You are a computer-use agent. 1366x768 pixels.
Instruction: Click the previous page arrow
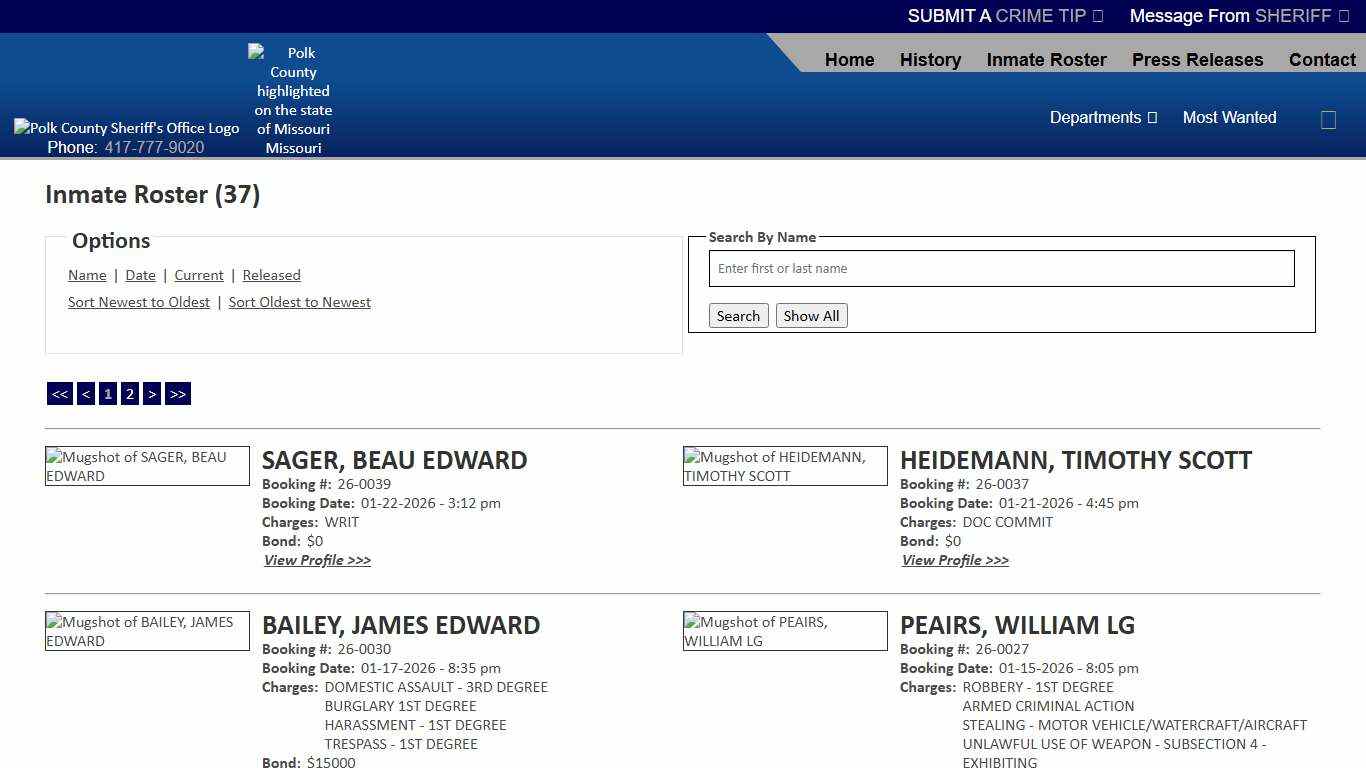(x=85, y=393)
